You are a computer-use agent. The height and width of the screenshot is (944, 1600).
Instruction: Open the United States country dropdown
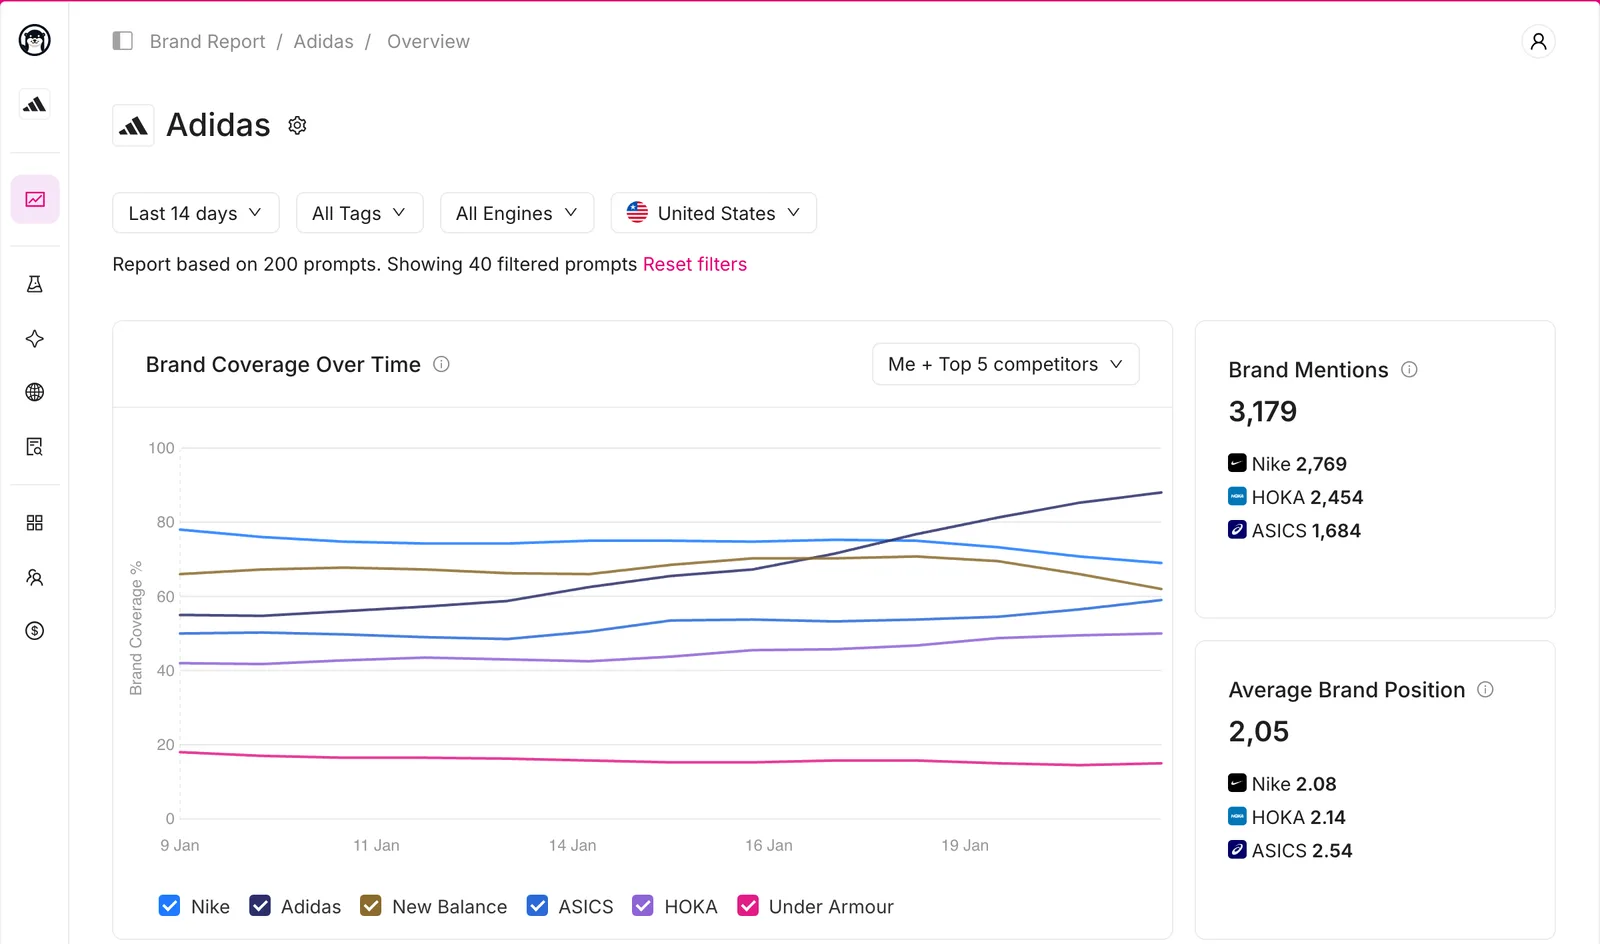pos(714,213)
